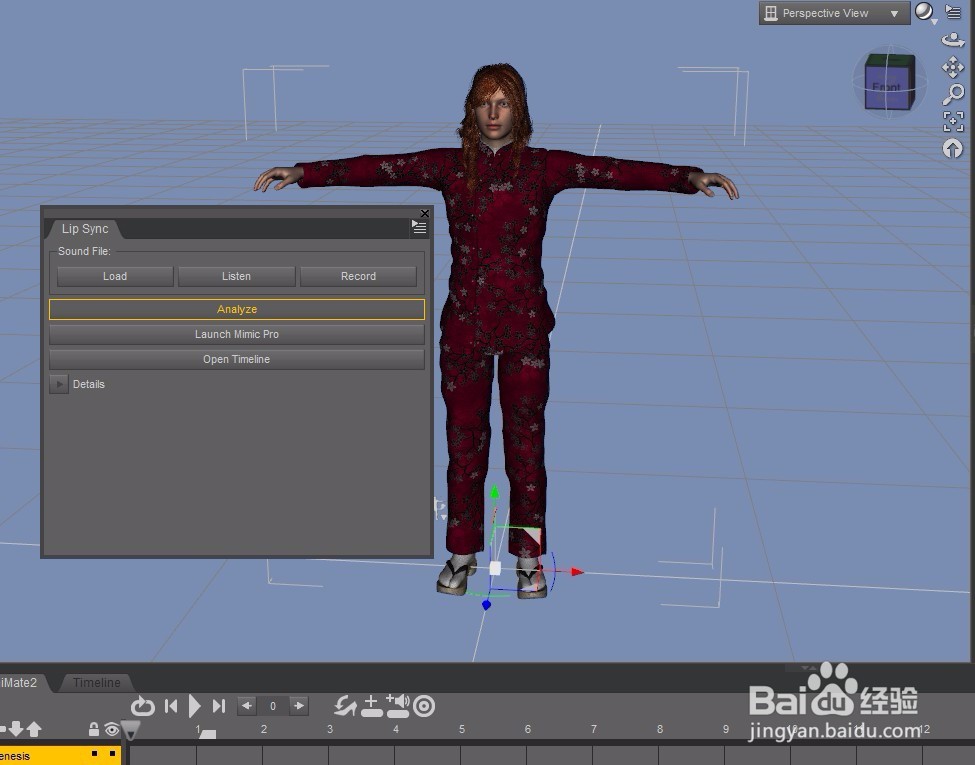Click the Launch Mimic Pro button
This screenshot has width=975, height=765.
point(237,334)
